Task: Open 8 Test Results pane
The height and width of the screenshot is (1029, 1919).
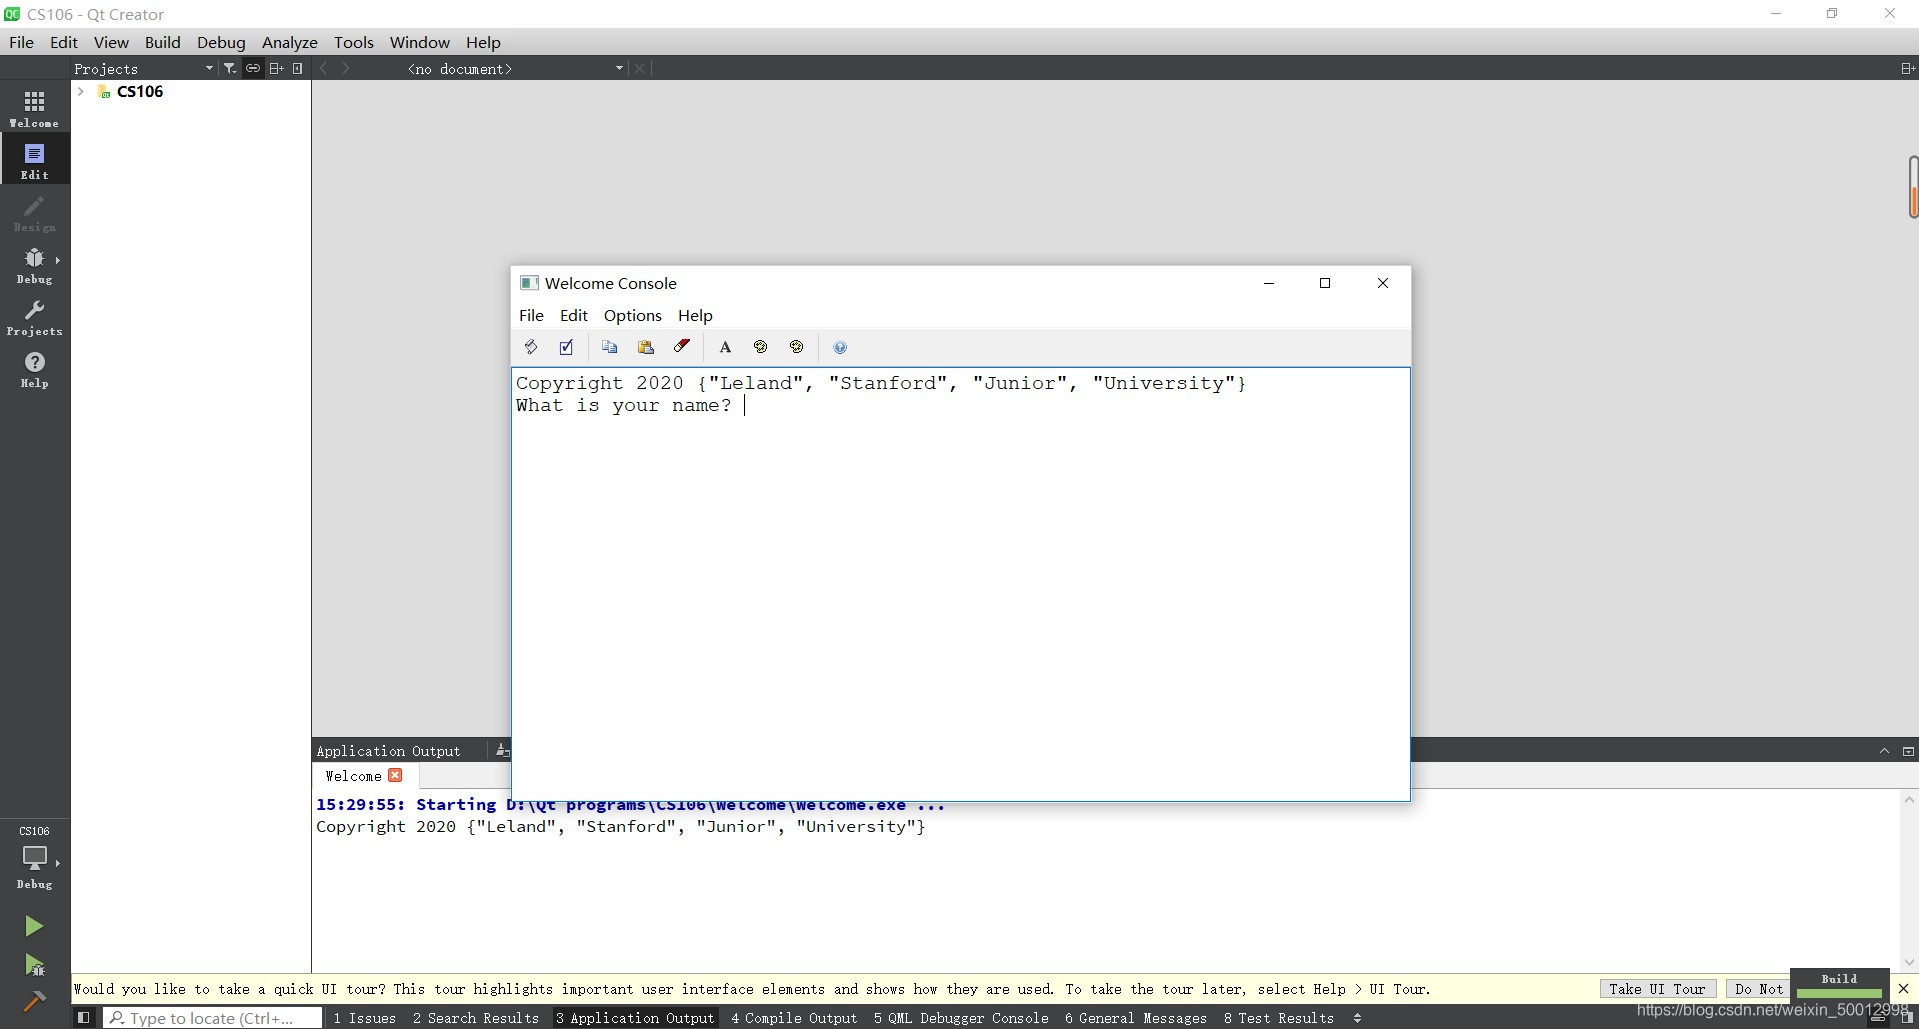Action: click(1279, 1017)
